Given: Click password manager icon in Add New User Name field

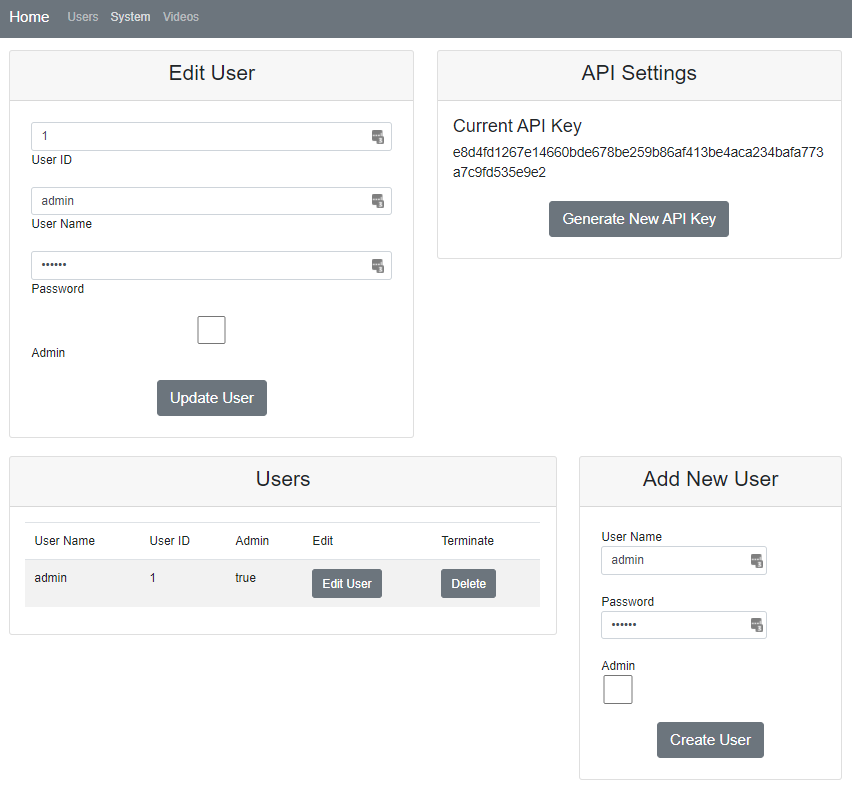Looking at the screenshot, I should [757, 561].
